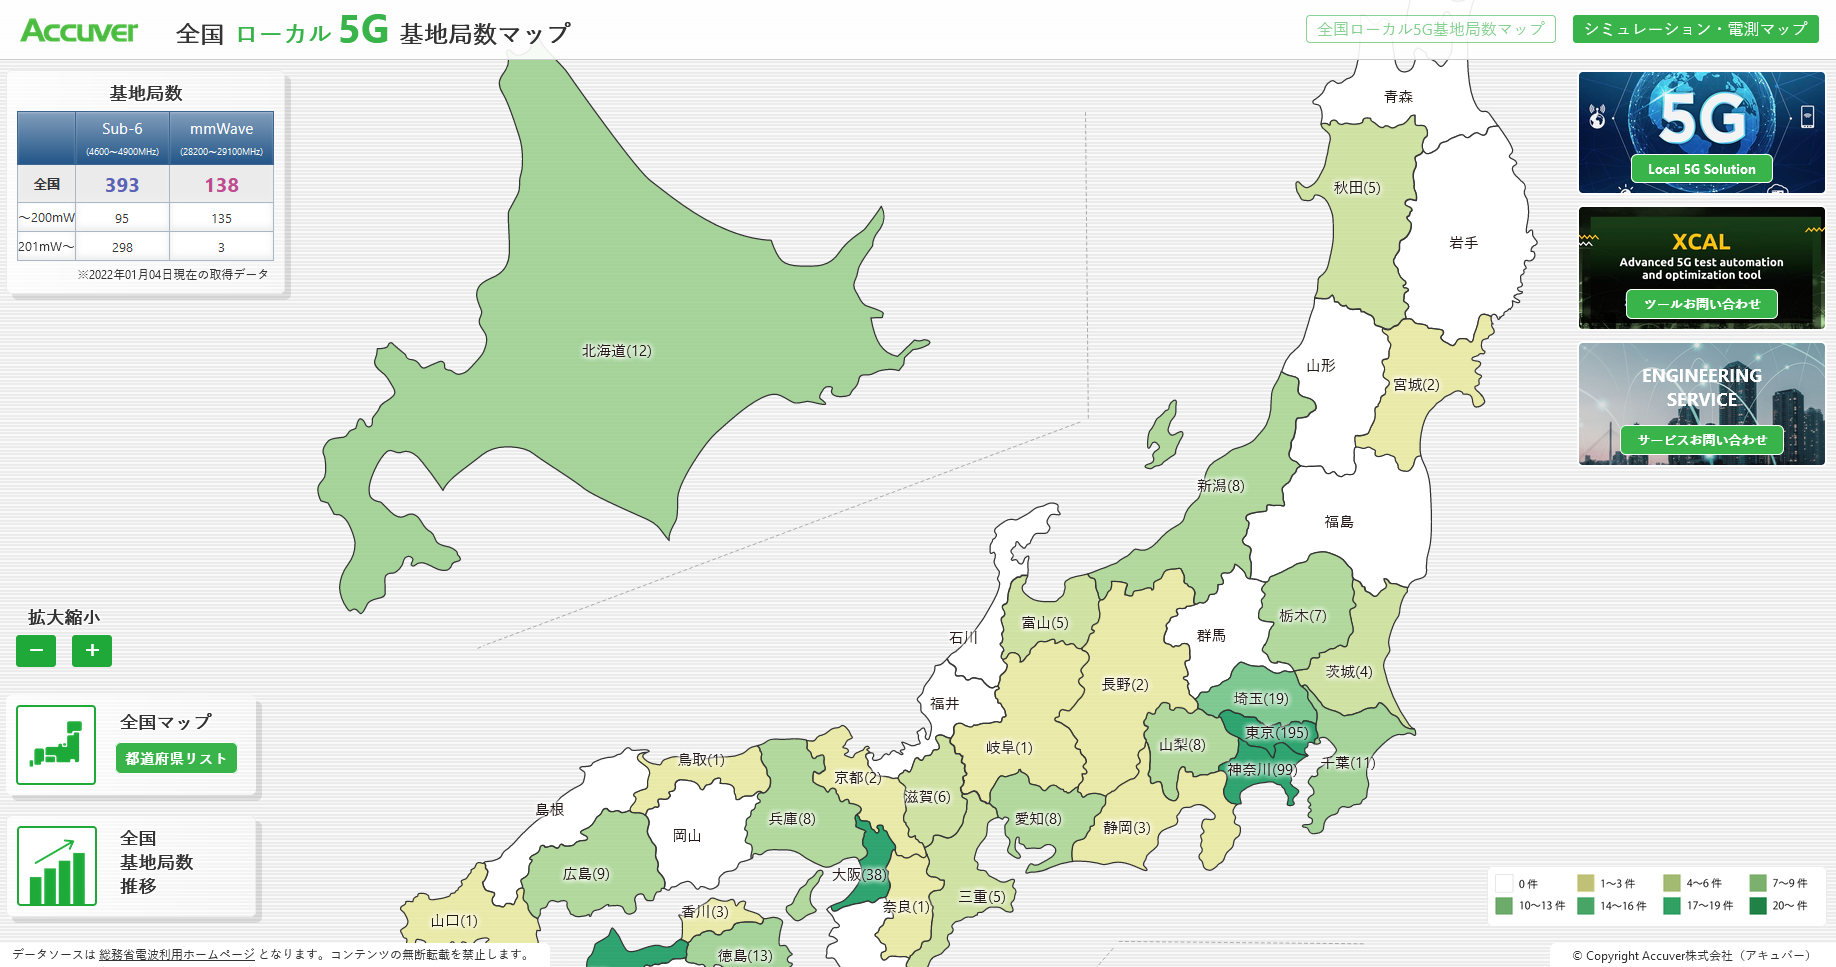The height and width of the screenshot is (967, 1836).
Task: Open the 総務省電波利用ホームページ link
Action: click(175, 955)
